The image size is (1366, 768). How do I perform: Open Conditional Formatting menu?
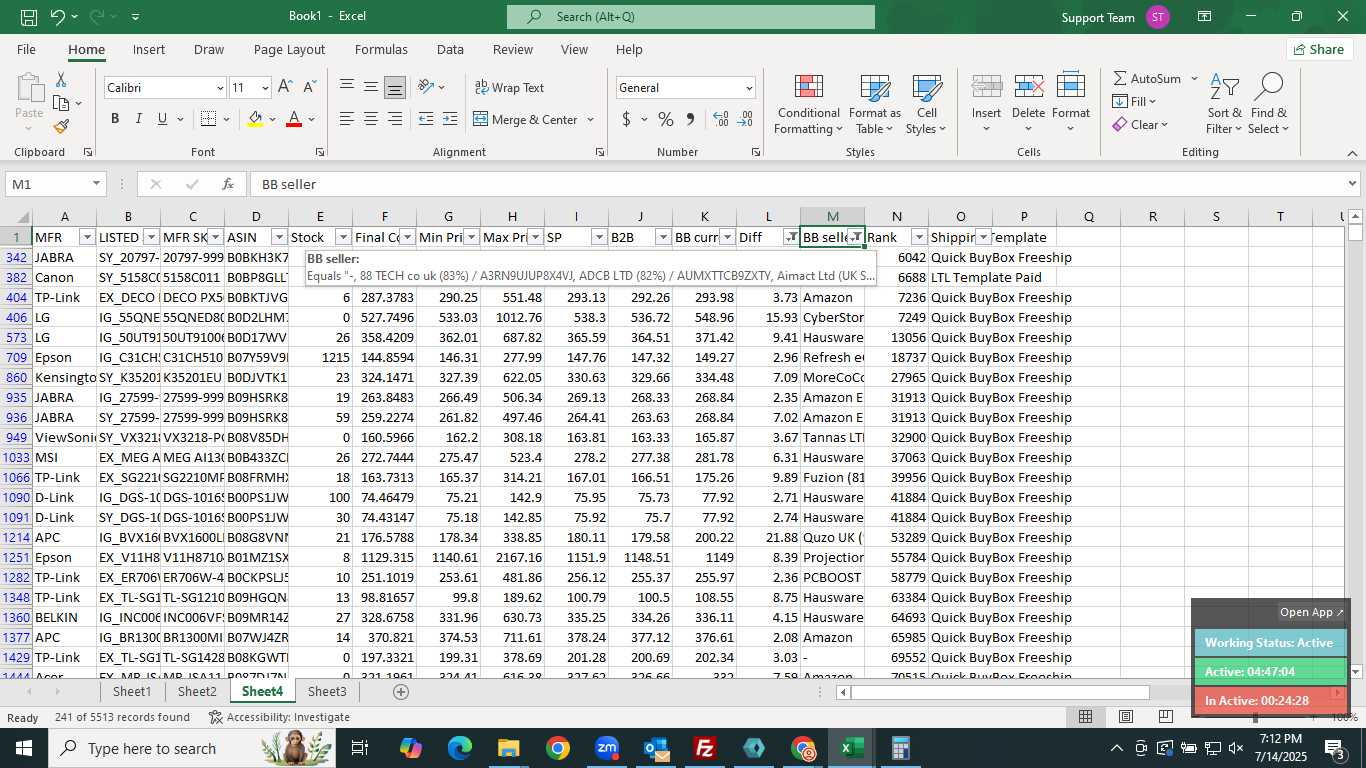pos(808,104)
